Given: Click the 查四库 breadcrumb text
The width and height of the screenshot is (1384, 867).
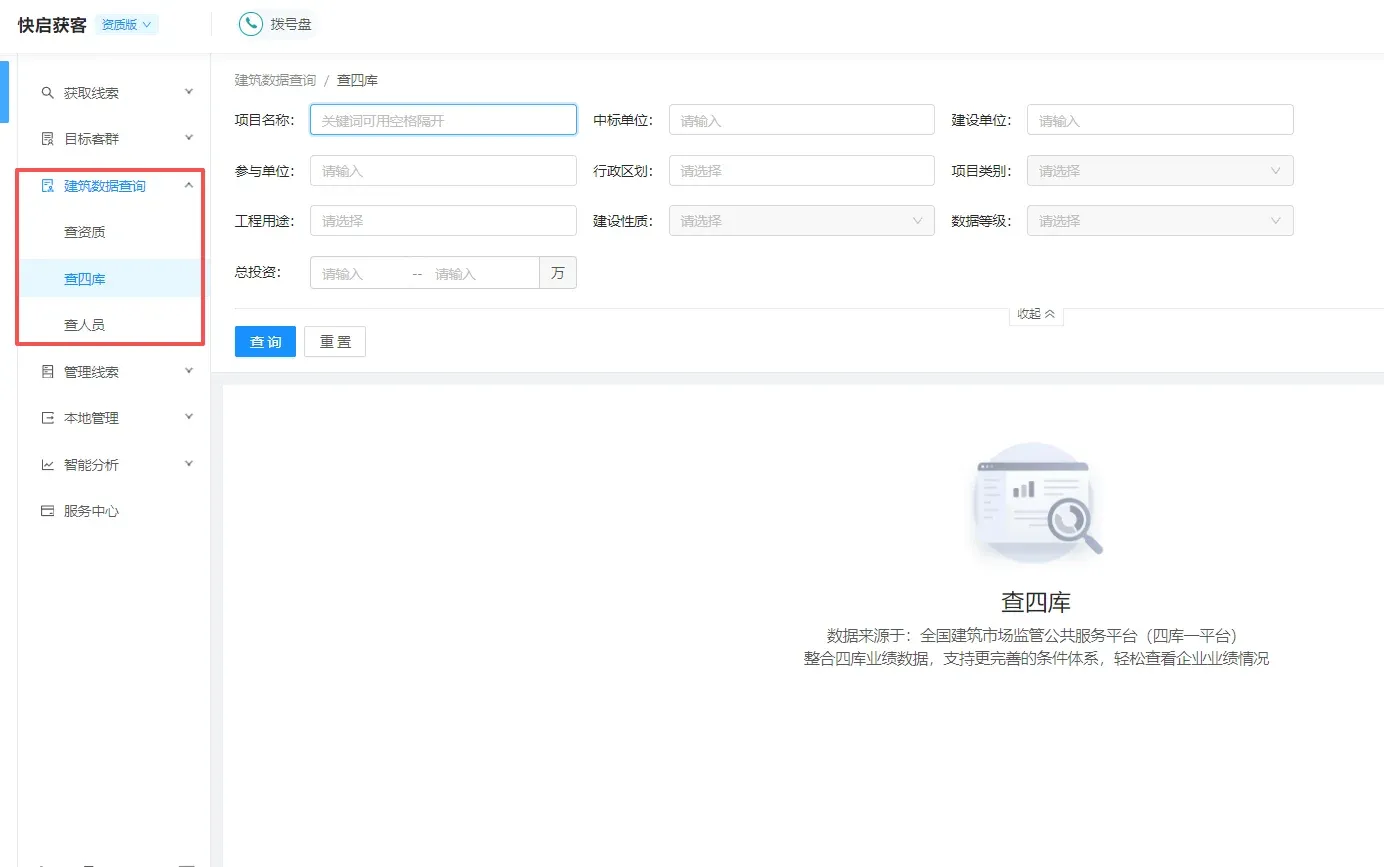Looking at the screenshot, I should [x=357, y=80].
